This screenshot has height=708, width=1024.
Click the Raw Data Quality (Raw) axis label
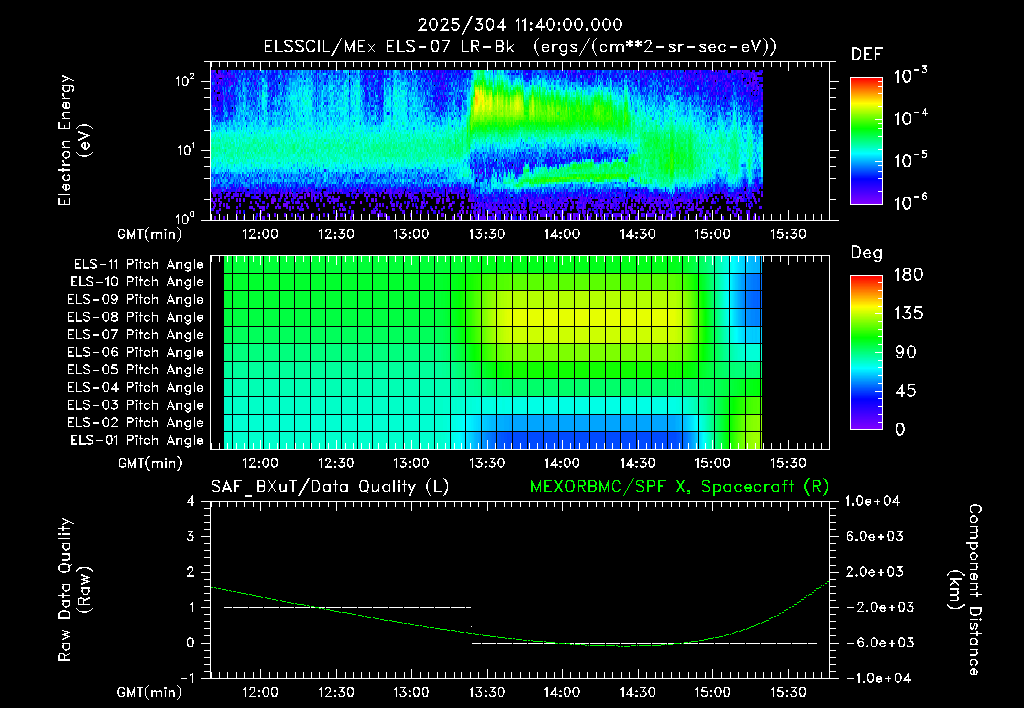[x=74, y=590]
